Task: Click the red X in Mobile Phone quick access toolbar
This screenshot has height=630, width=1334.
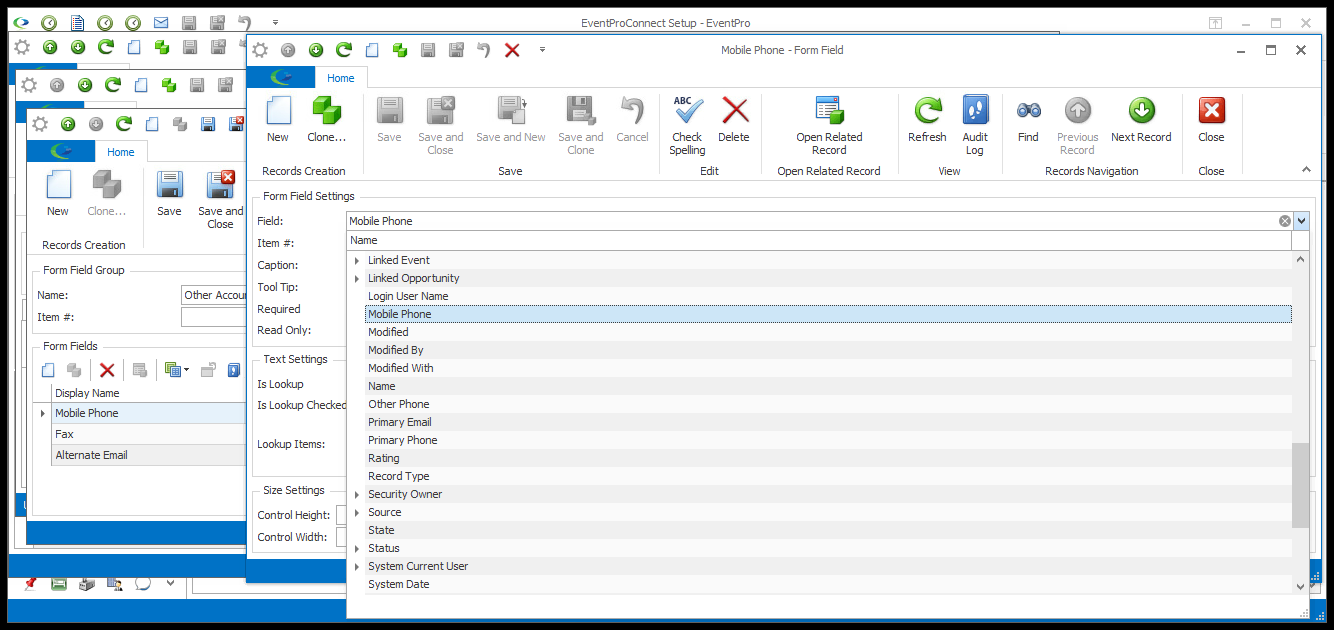Action: click(x=512, y=50)
